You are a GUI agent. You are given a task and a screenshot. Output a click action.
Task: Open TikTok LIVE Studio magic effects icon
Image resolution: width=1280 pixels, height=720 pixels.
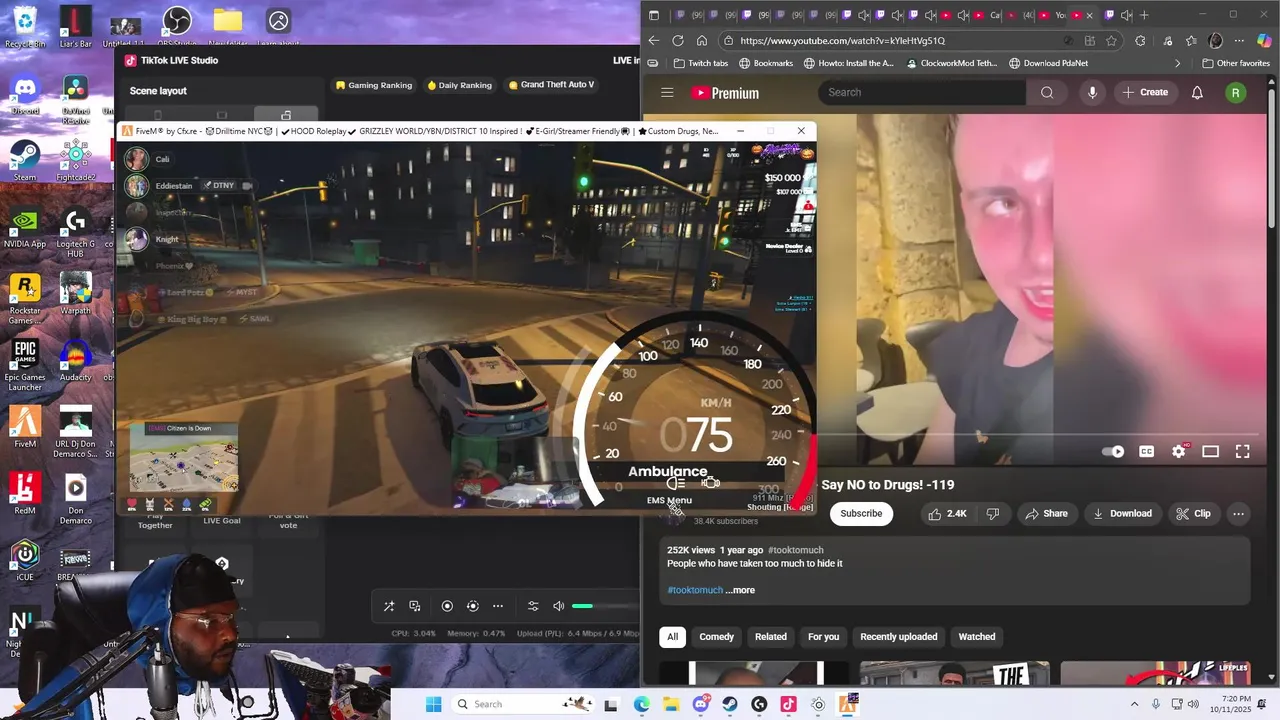pyautogui.click(x=389, y=606)
